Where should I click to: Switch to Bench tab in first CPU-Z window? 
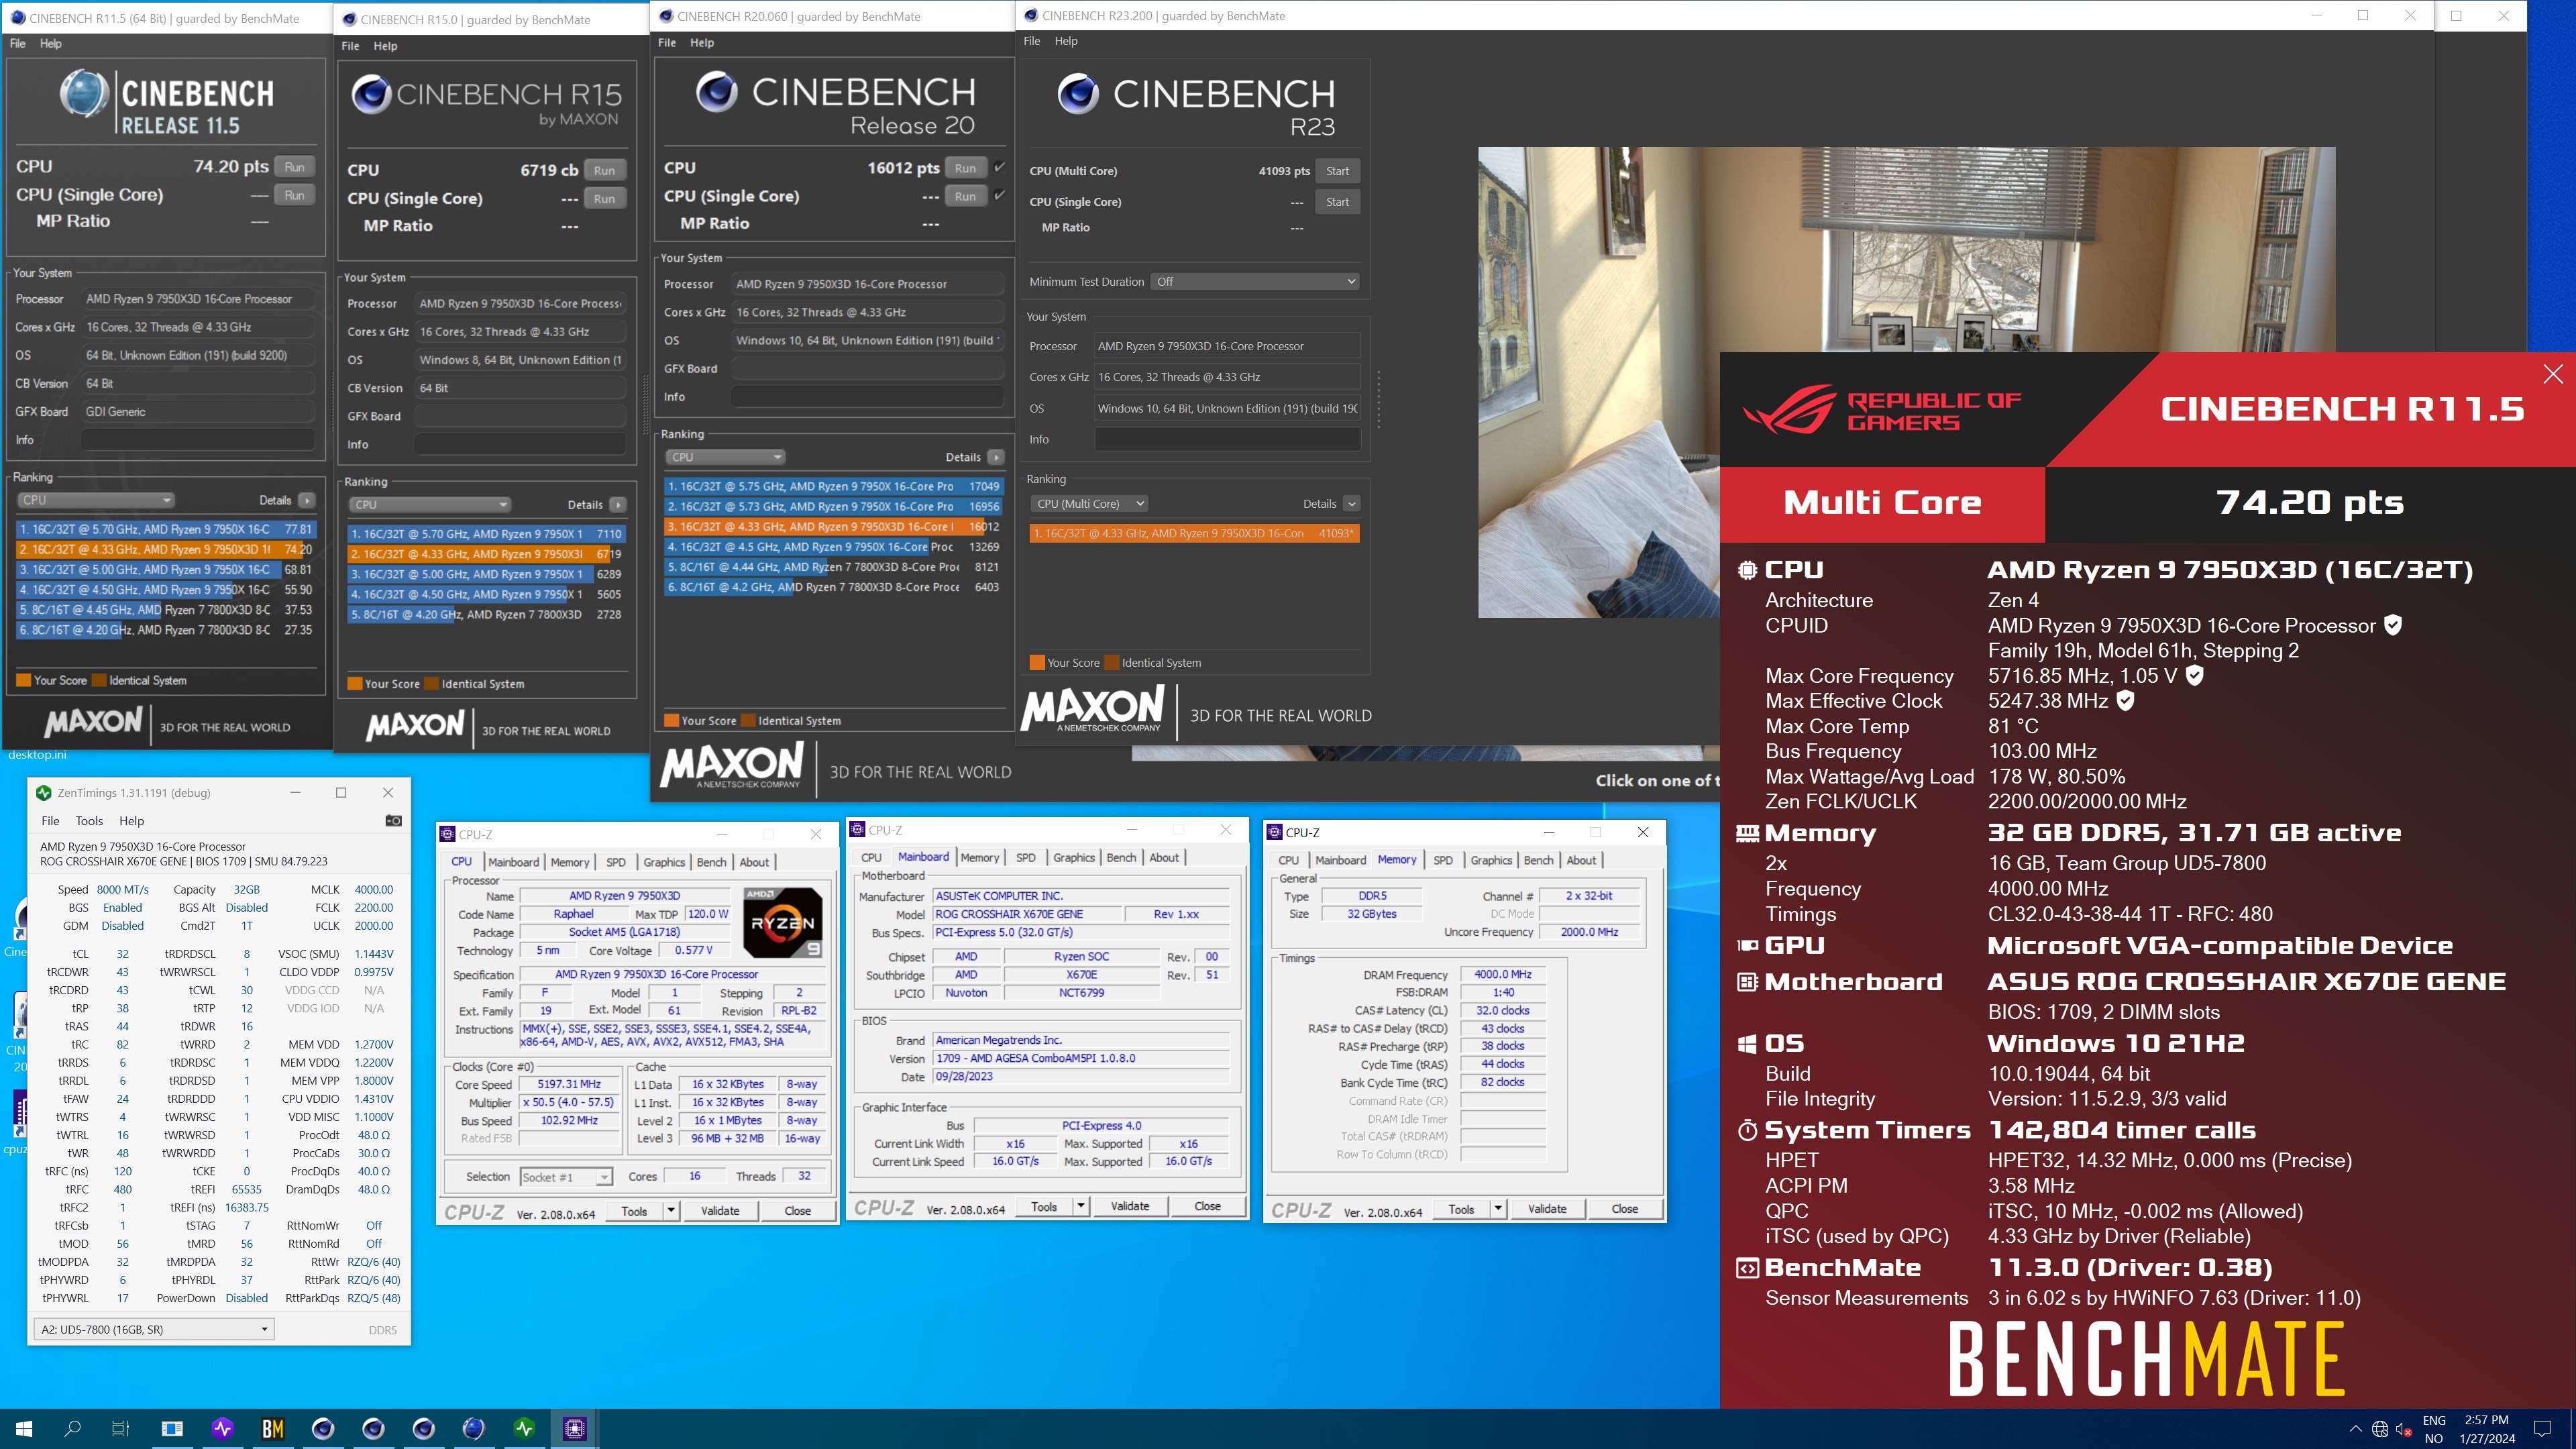pyautogui.click(x=711, y=862)
